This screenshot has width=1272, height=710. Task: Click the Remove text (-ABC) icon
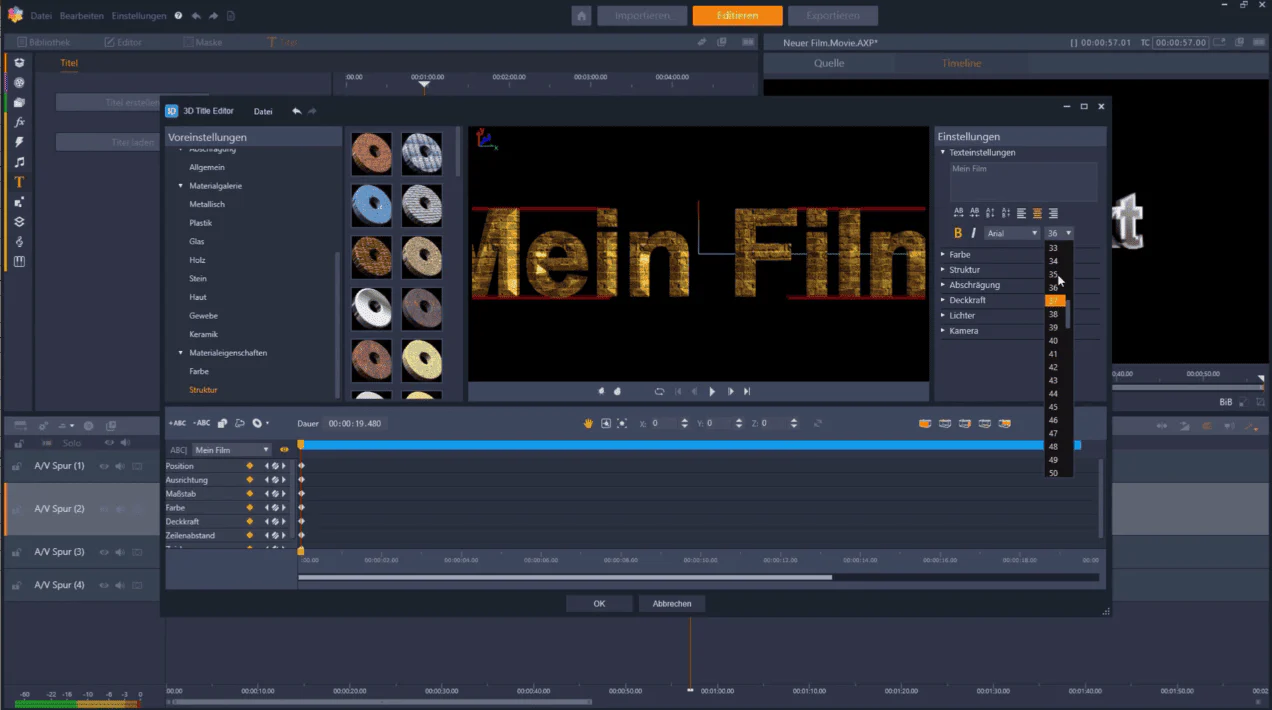(202, 423)
